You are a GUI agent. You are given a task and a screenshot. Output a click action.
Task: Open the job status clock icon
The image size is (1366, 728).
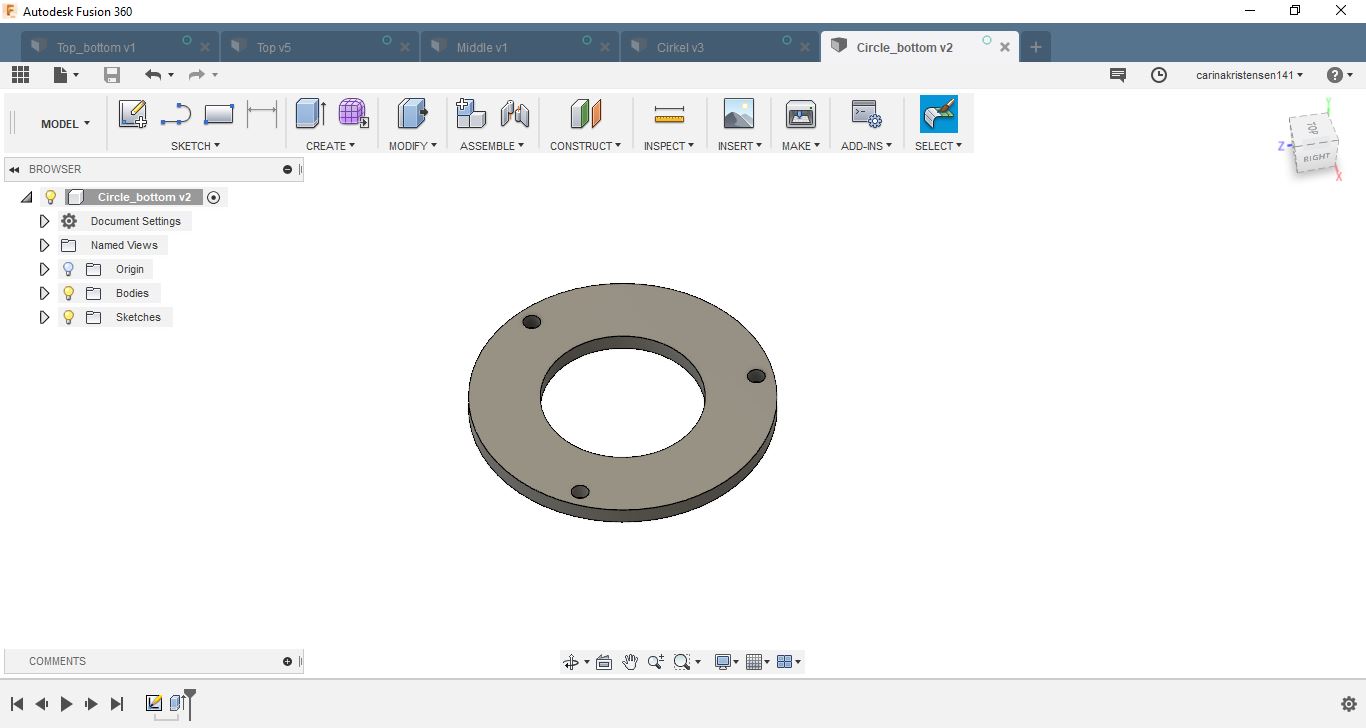point(1159,75)
